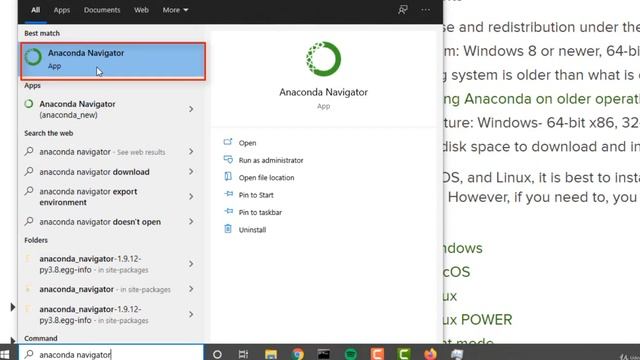Screen dimensions: 640x360
Task: Open Spotify from the taskbar
Action: 351,354
